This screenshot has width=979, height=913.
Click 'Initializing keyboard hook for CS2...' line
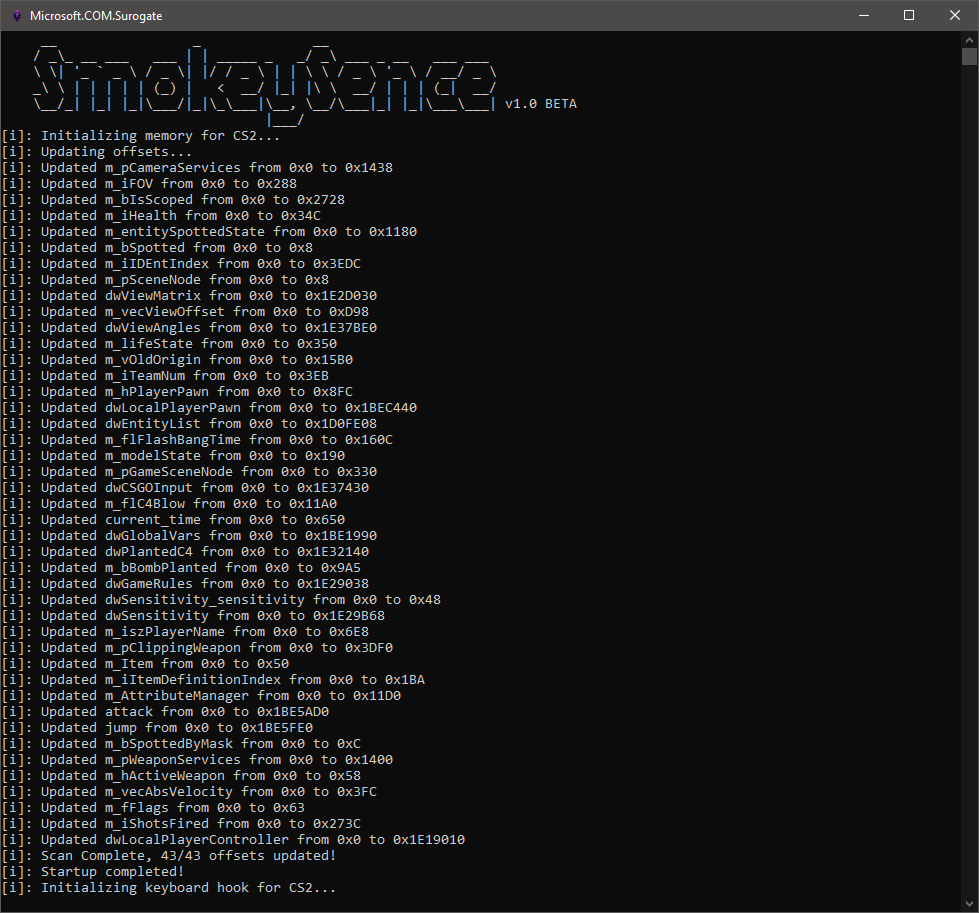click(169, 888)
